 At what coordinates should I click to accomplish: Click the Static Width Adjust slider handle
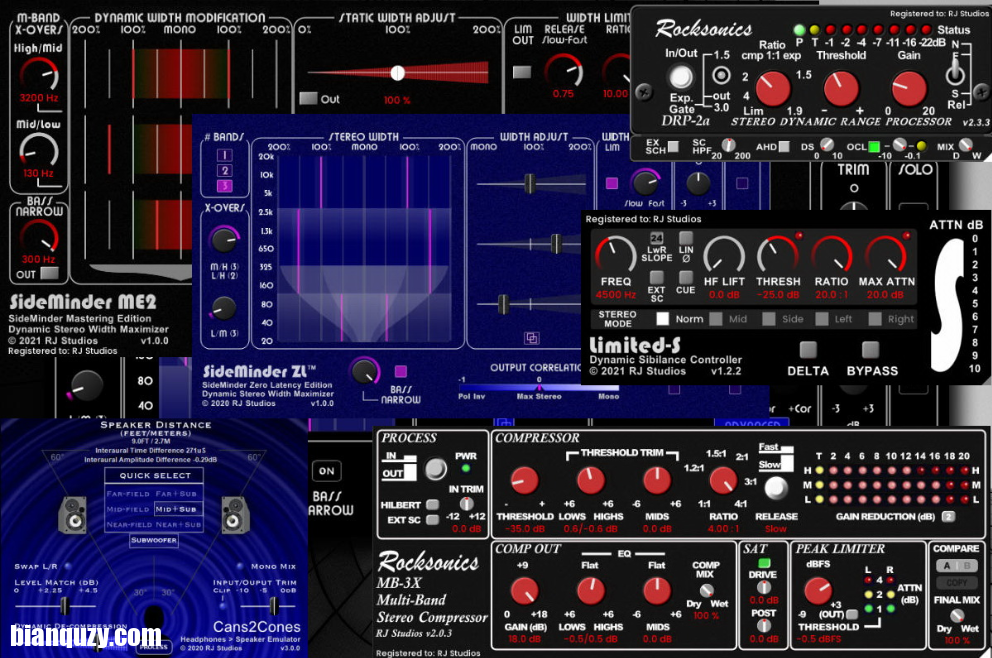pyautogui.click(x=397, y=73)
